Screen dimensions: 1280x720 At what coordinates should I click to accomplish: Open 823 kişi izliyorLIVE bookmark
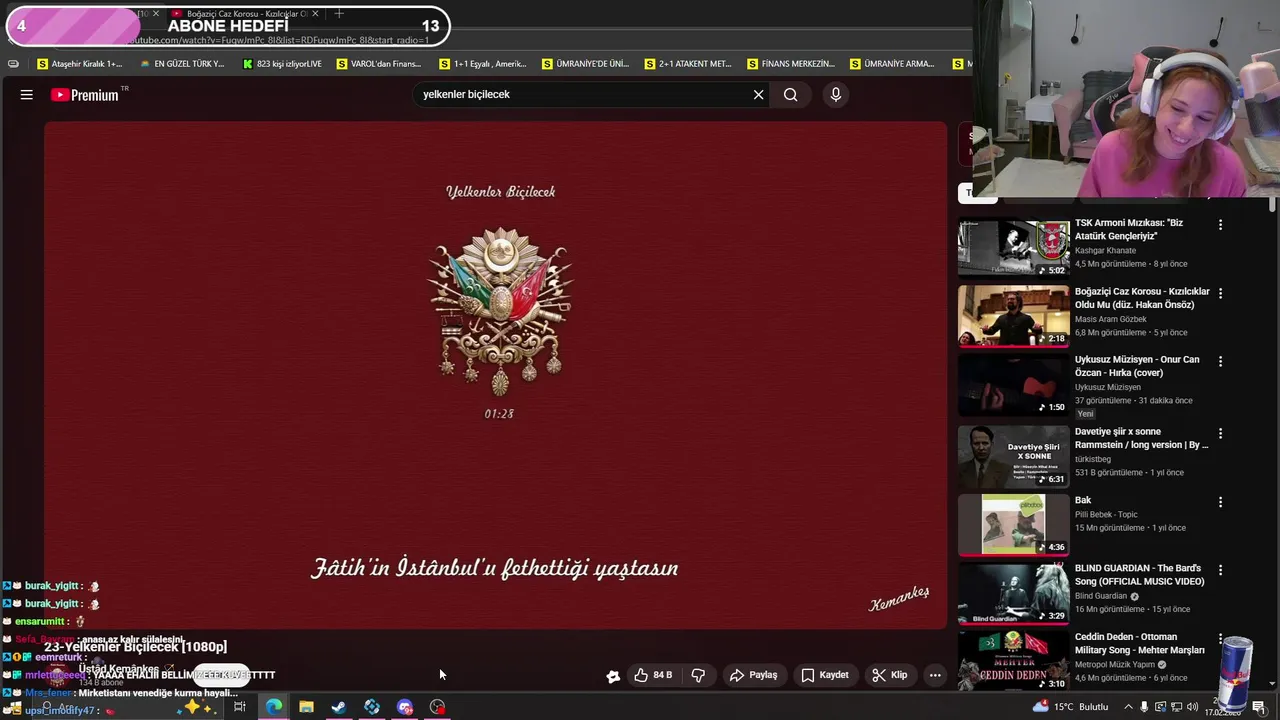click(x=282, y=64)
